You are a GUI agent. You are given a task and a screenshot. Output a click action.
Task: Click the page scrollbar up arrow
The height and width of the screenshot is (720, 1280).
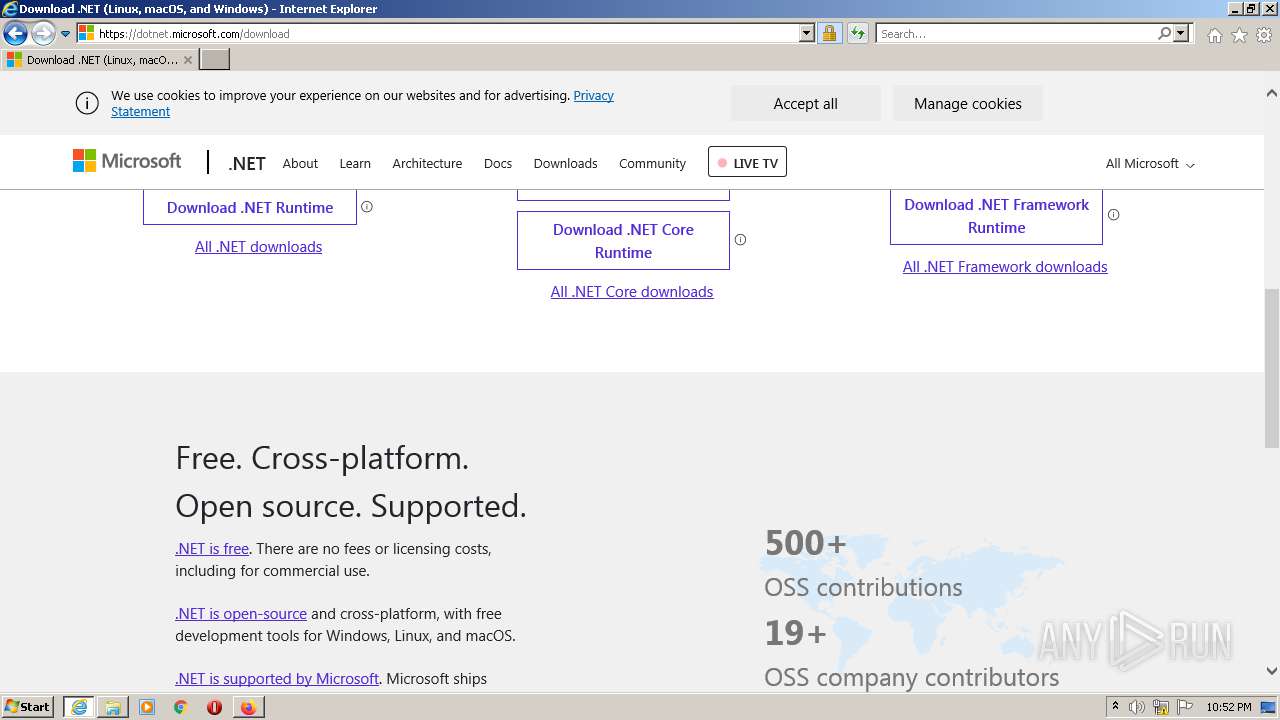click(1272, 93)
